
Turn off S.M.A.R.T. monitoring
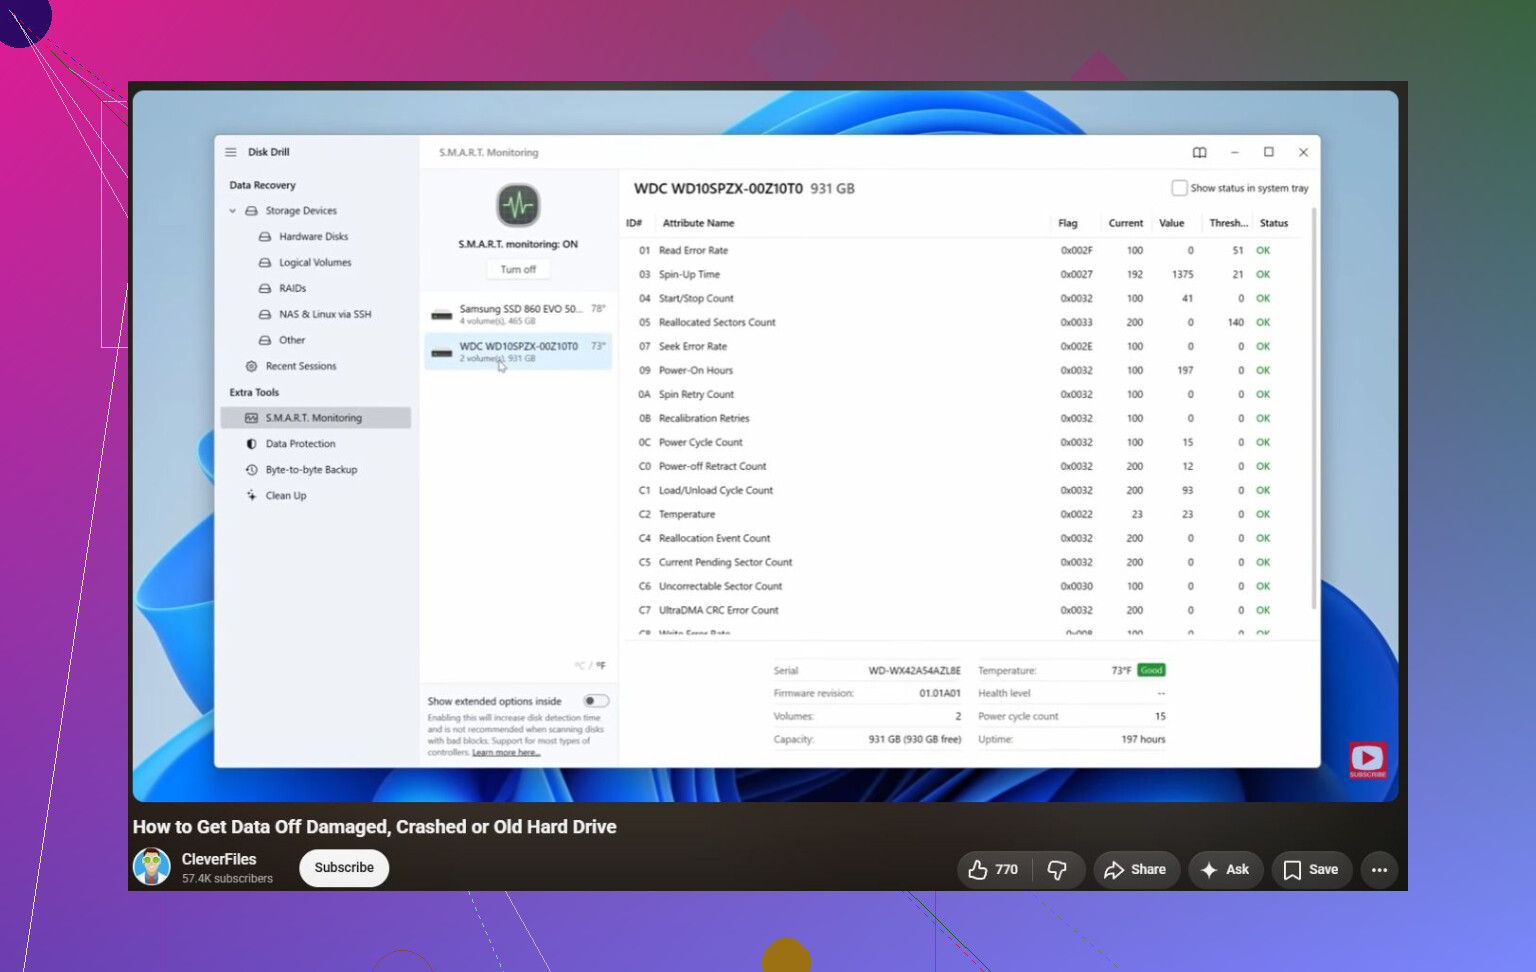[518, 270]
